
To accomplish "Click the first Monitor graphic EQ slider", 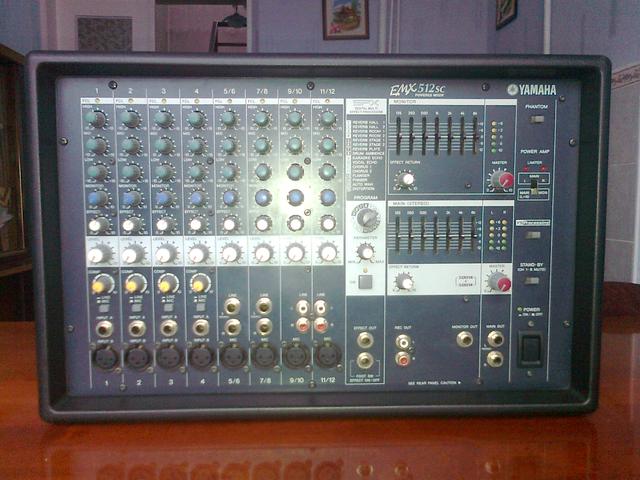I will pos(399,134).
